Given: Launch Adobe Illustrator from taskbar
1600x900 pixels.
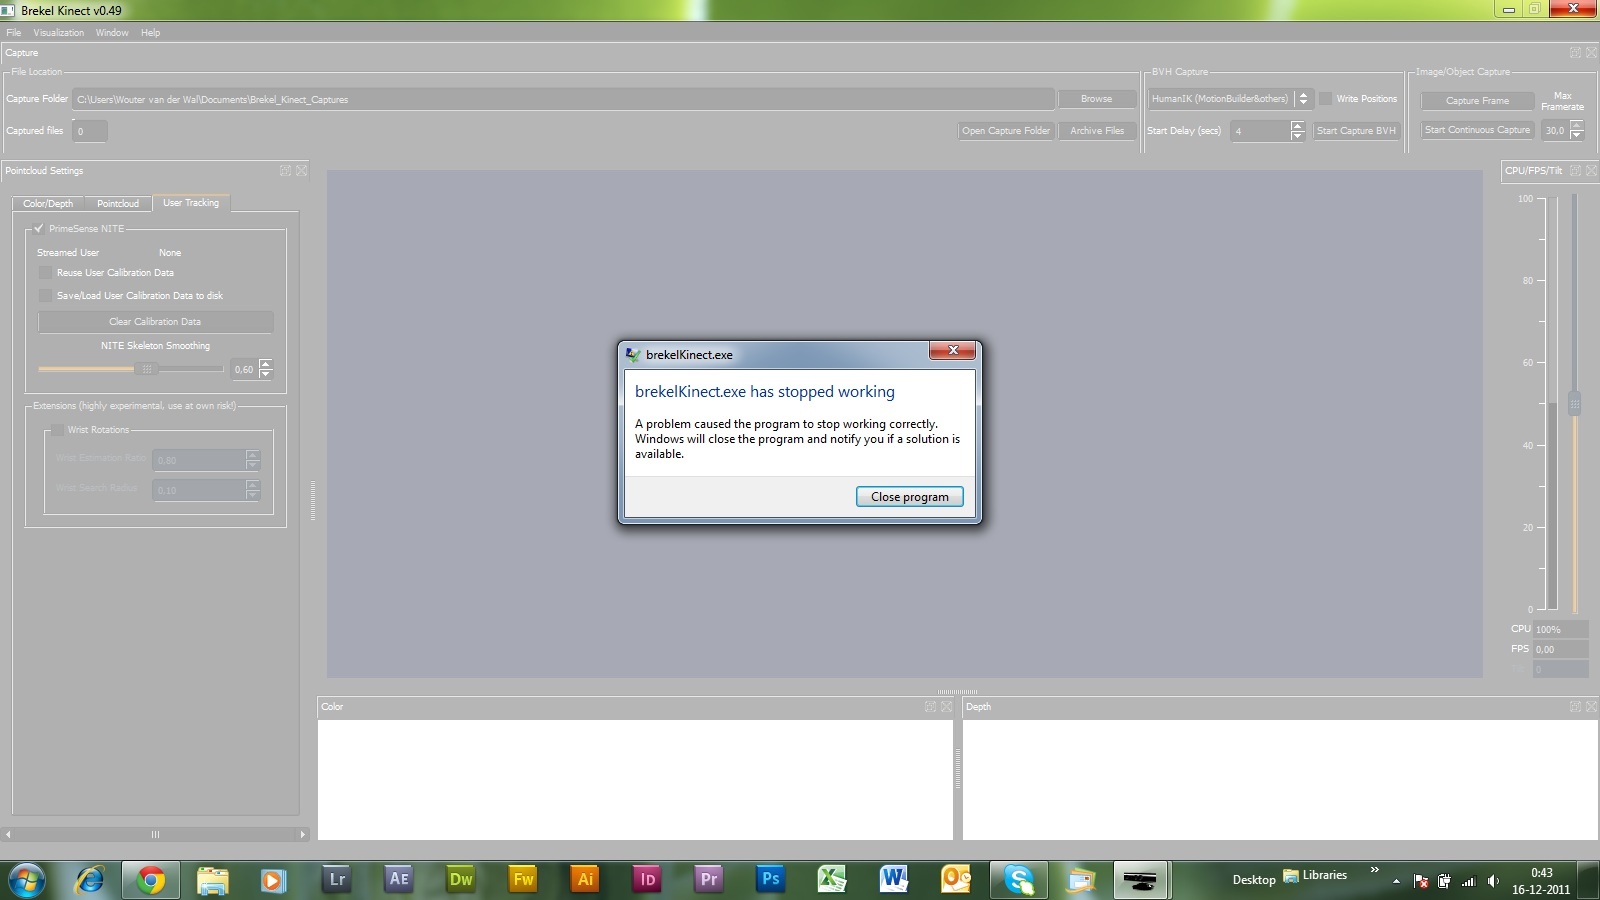Looking at the screenshot, I should (x=585, y=880).
